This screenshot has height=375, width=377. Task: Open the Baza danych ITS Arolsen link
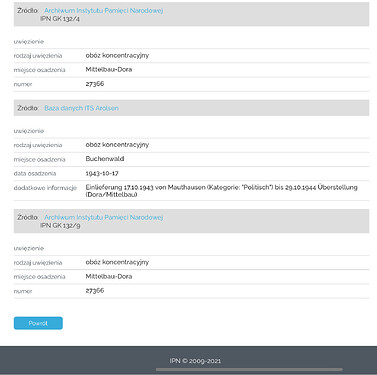pos(81,108)
